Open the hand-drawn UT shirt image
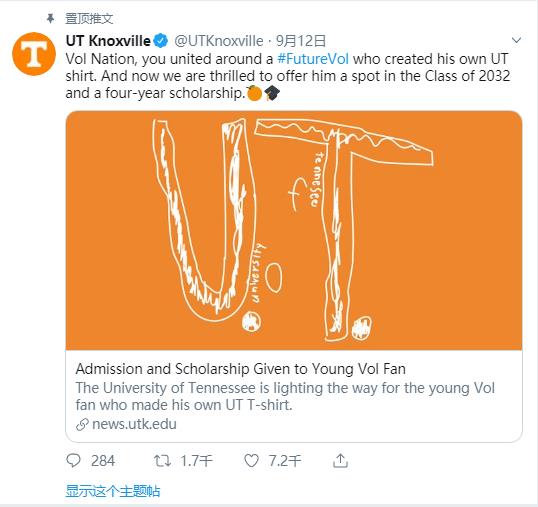 coord(294,230)
